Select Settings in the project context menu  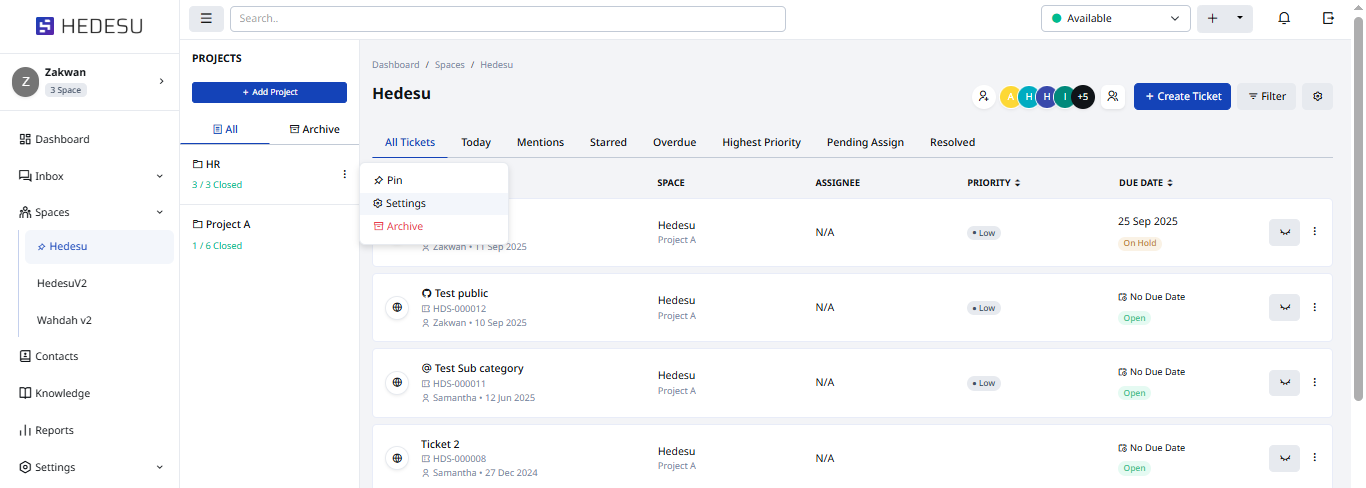[x=405, y=203]
